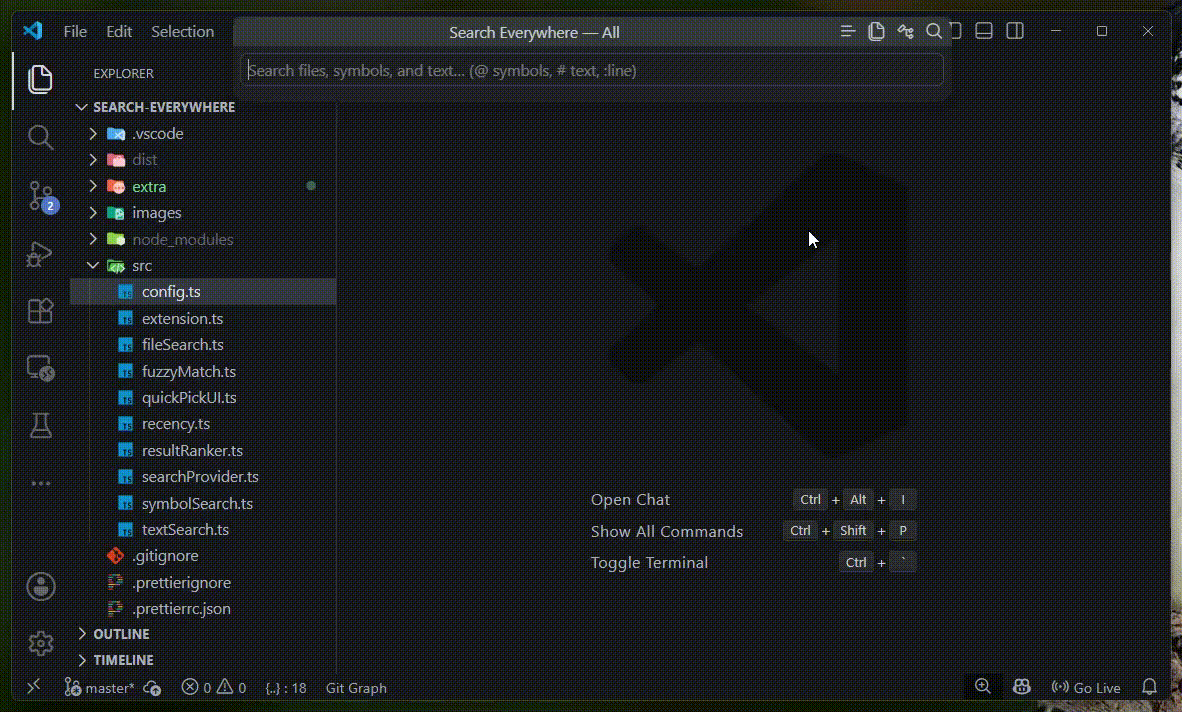Toggle the secondary side bar layout
Viewport: 1182px width, 712px height.
click(1015, 31)
